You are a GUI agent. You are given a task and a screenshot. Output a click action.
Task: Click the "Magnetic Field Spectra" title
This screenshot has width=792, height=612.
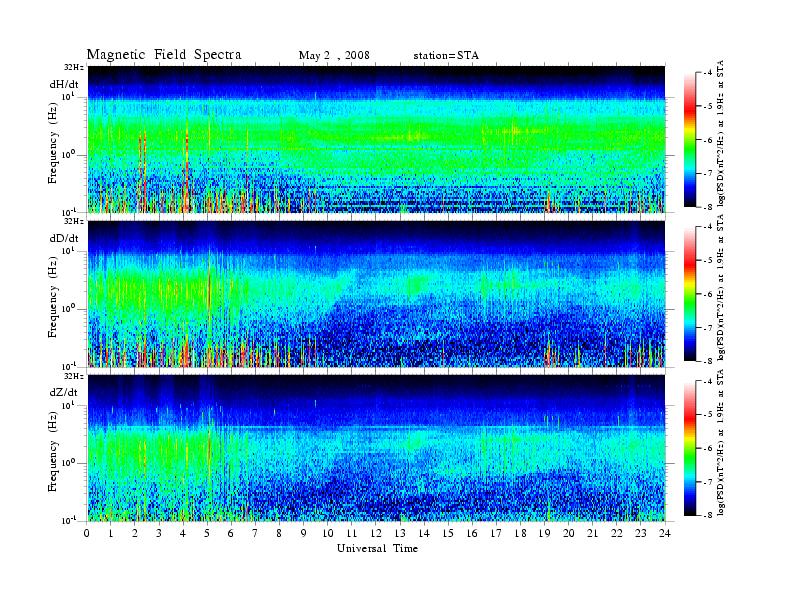(x=164, y=55)
